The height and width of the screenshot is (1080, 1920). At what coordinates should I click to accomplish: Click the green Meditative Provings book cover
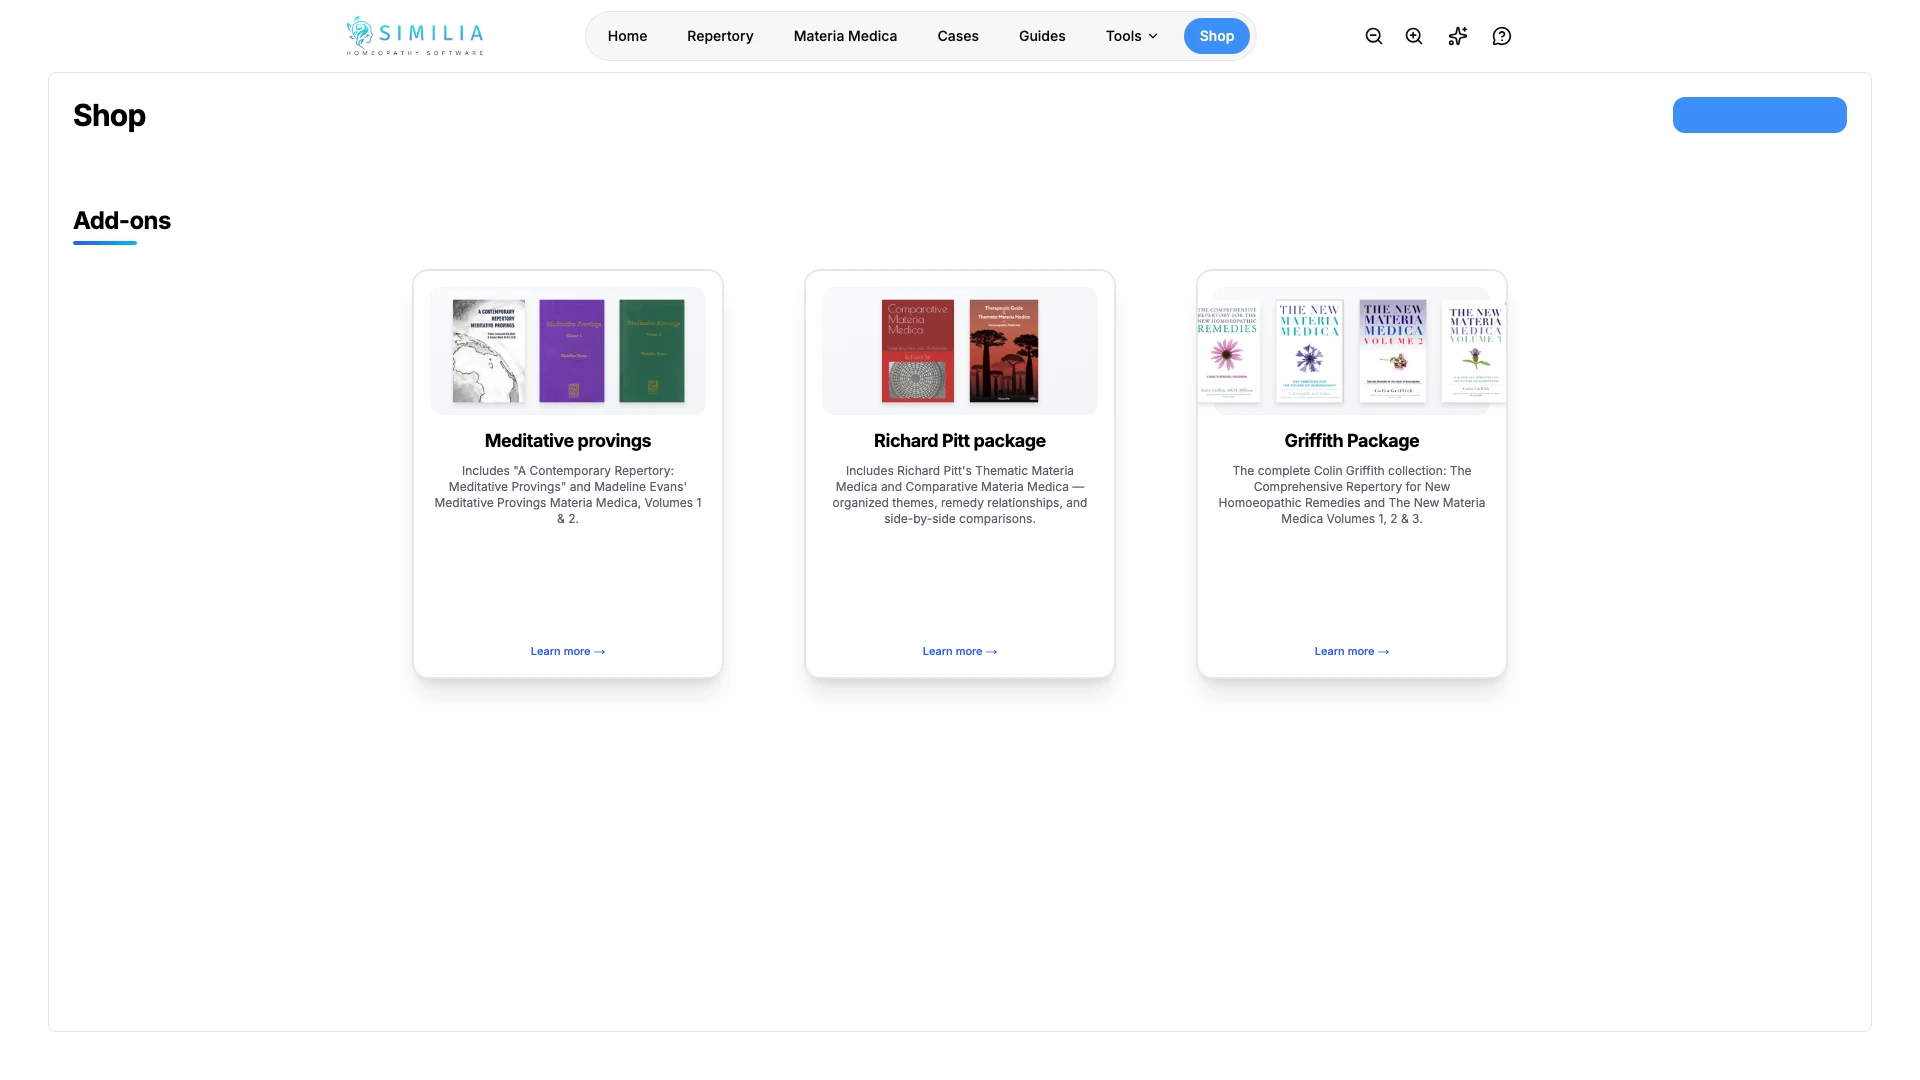click(652, 351)
